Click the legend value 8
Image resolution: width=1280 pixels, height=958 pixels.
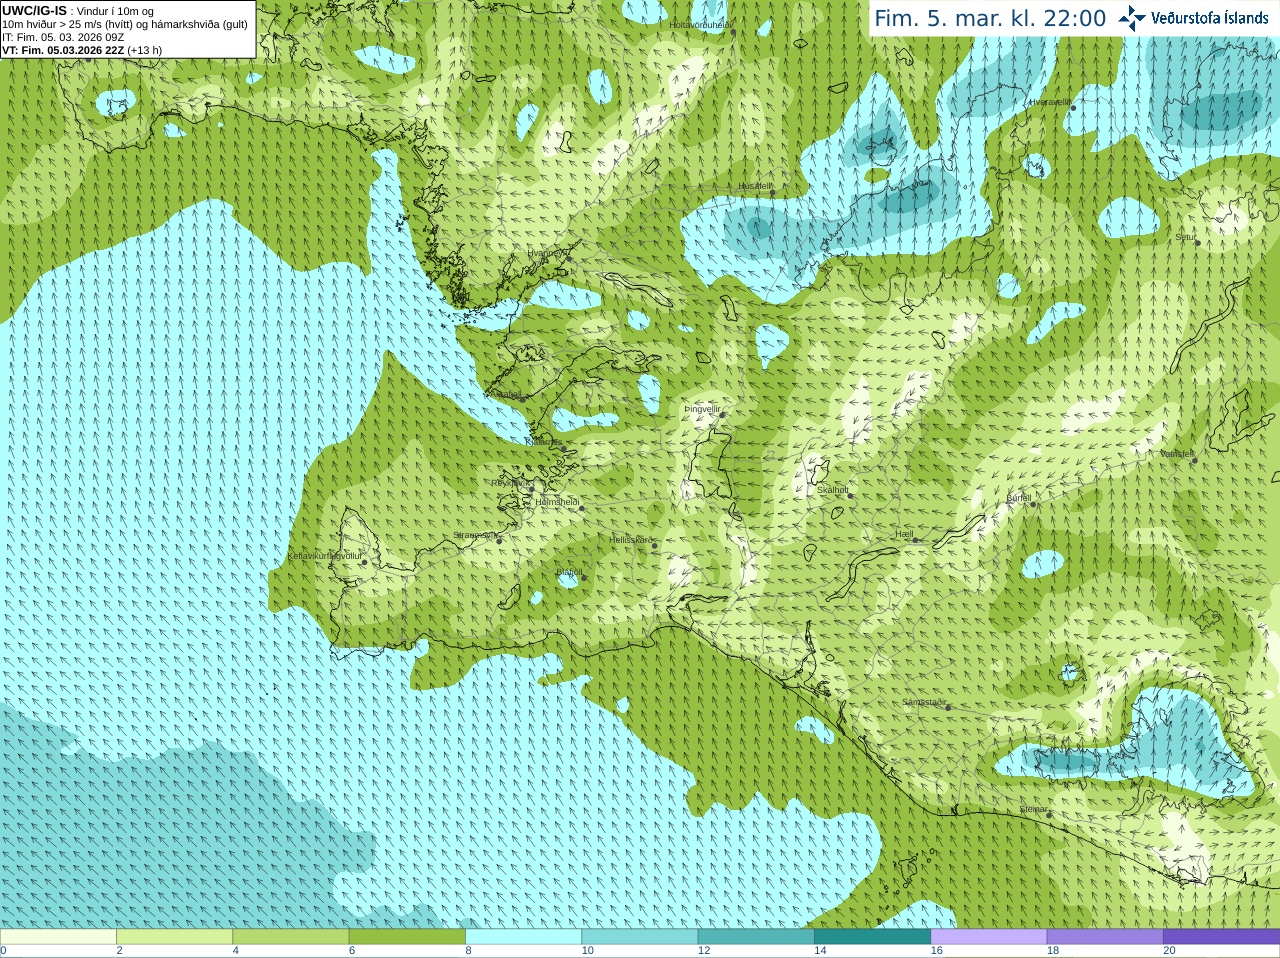click(x=468, y=951)
